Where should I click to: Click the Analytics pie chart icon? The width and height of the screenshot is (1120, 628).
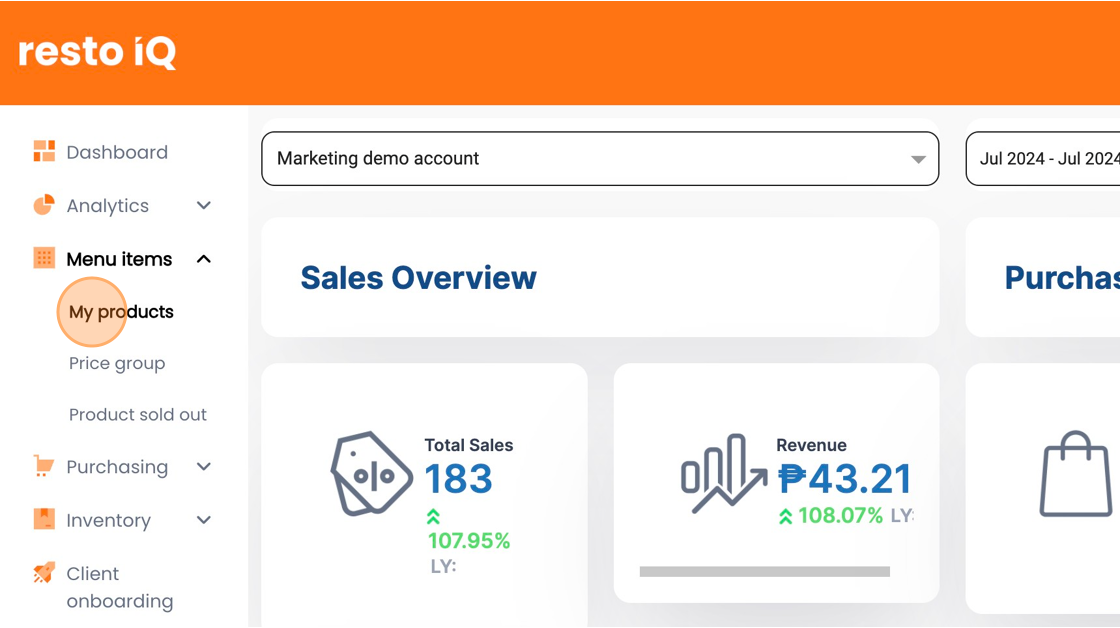44,204
